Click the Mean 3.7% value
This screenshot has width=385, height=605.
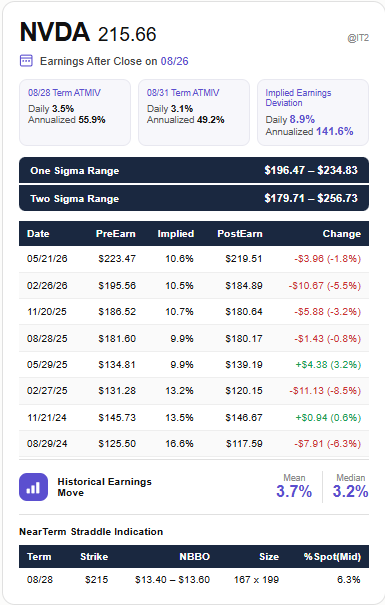point(294,491)
